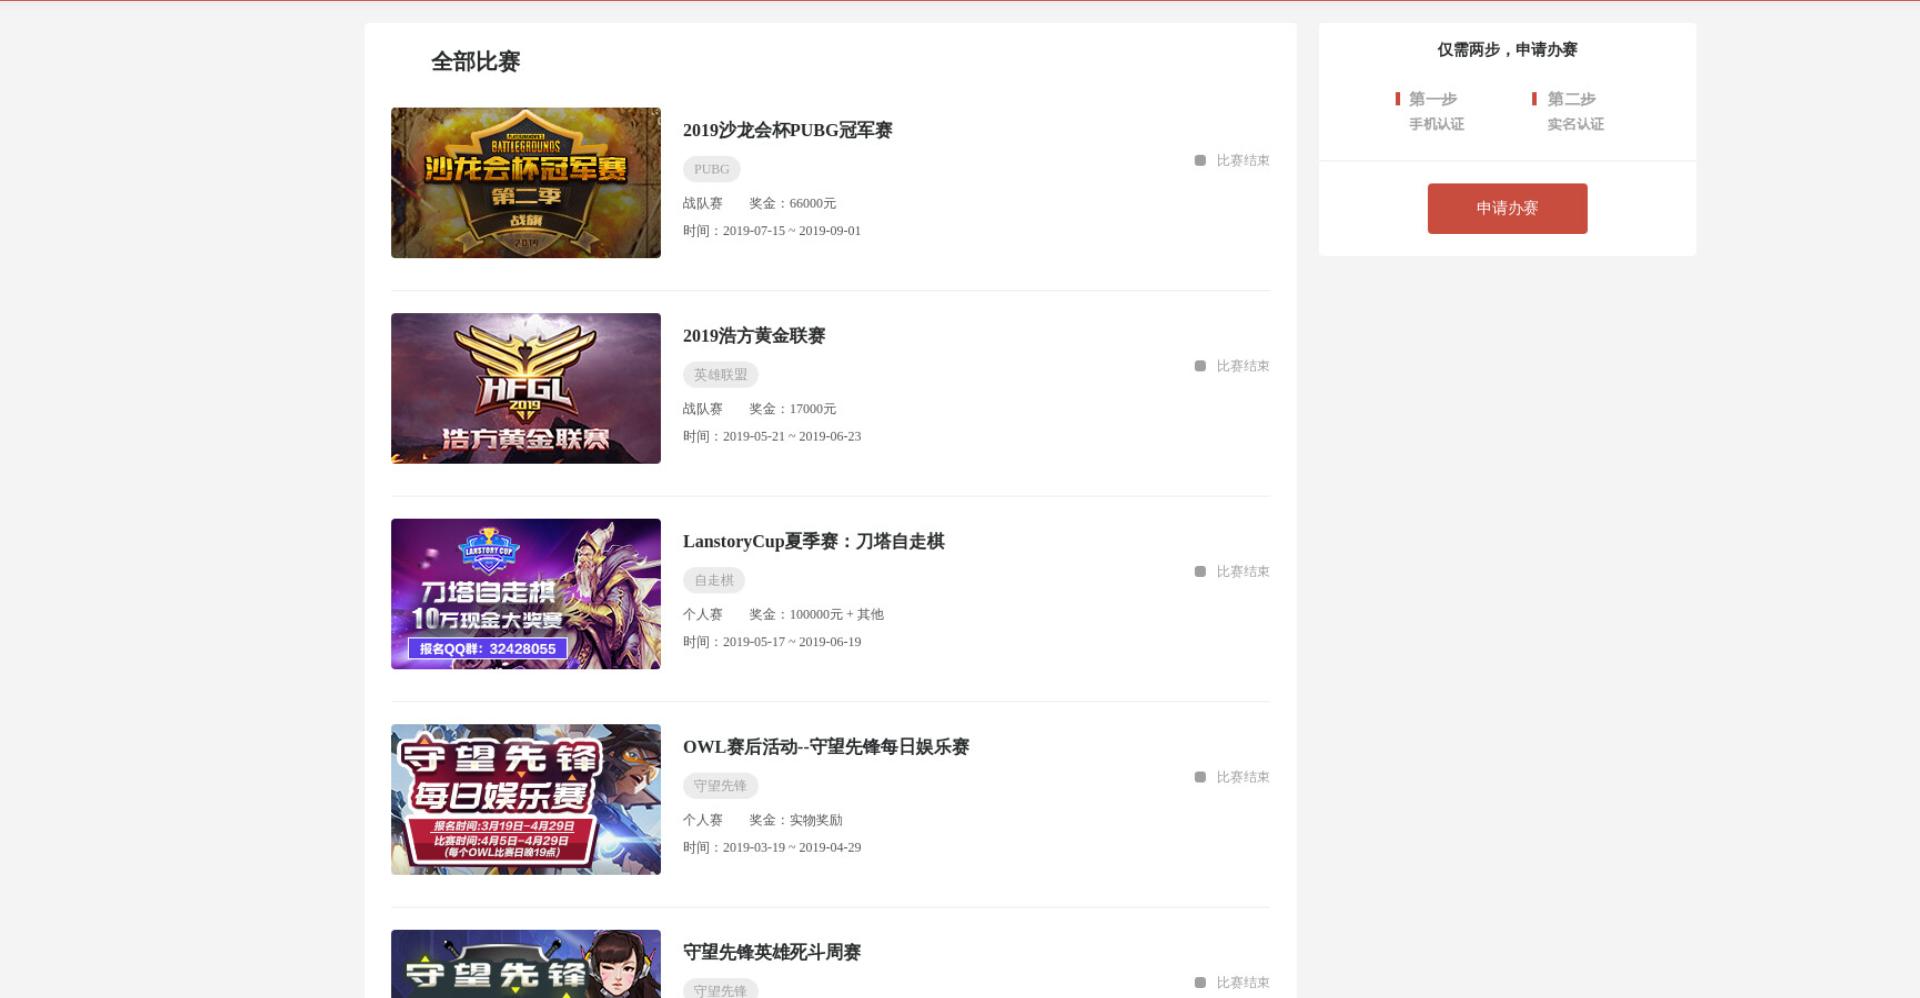Click status square icon for 英雄死斗周赛
Viewport: 1920px width, 998px height.
pyautogui.click(x=1200, y=982)
